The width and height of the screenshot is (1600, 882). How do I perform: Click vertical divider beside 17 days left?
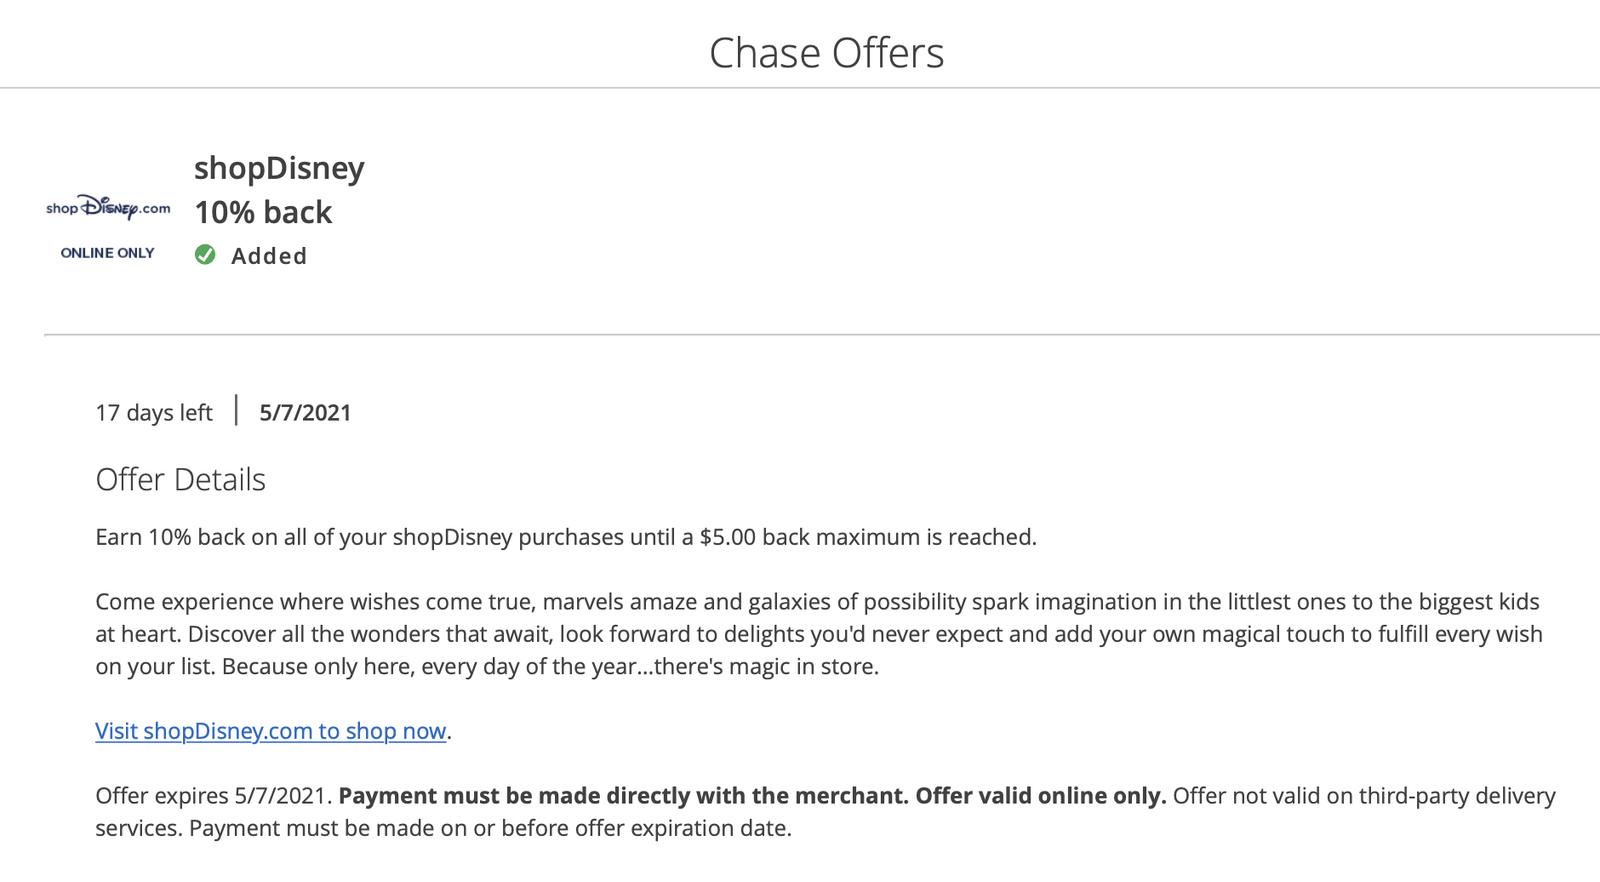(237, 410)
